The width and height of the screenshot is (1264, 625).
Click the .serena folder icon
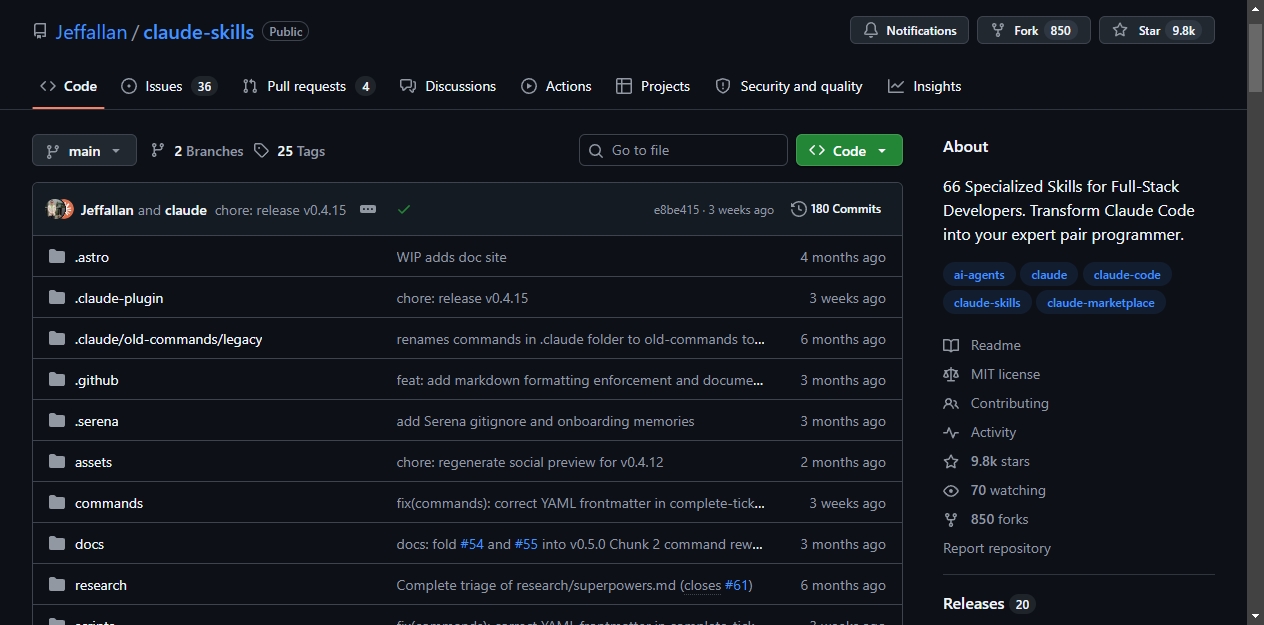[x=57, y=421]
